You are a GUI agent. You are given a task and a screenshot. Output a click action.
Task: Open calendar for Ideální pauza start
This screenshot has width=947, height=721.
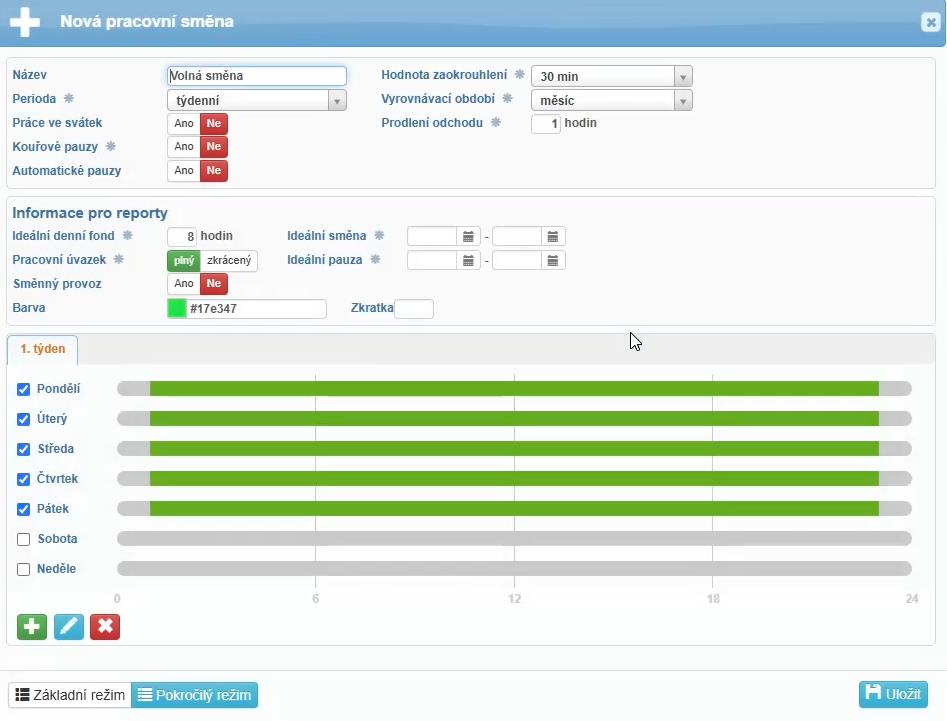tap(469, 261)
